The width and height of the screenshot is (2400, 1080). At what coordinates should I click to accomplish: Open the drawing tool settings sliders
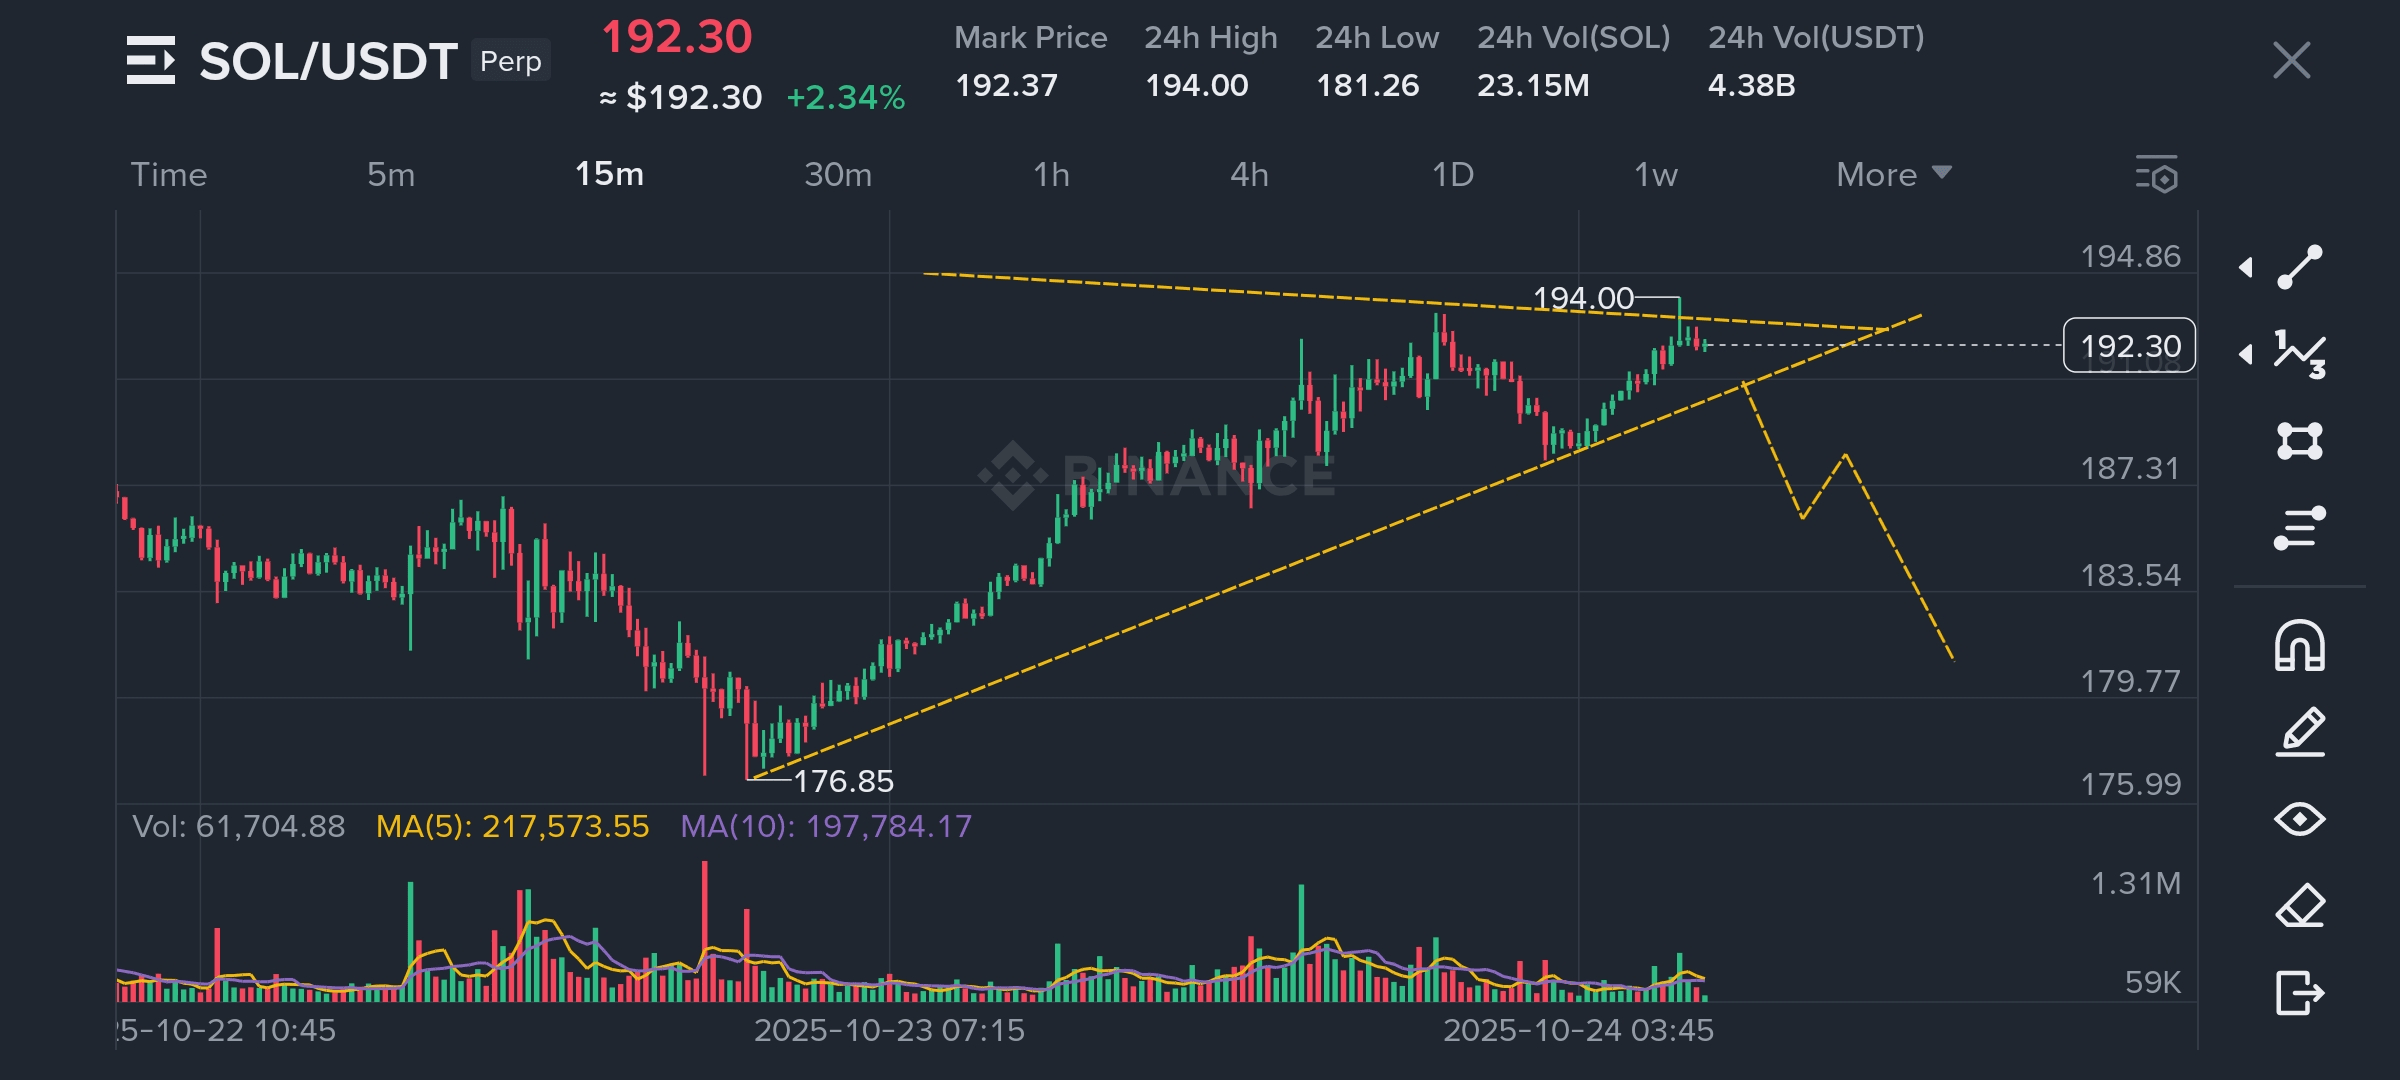point(2299,528)
